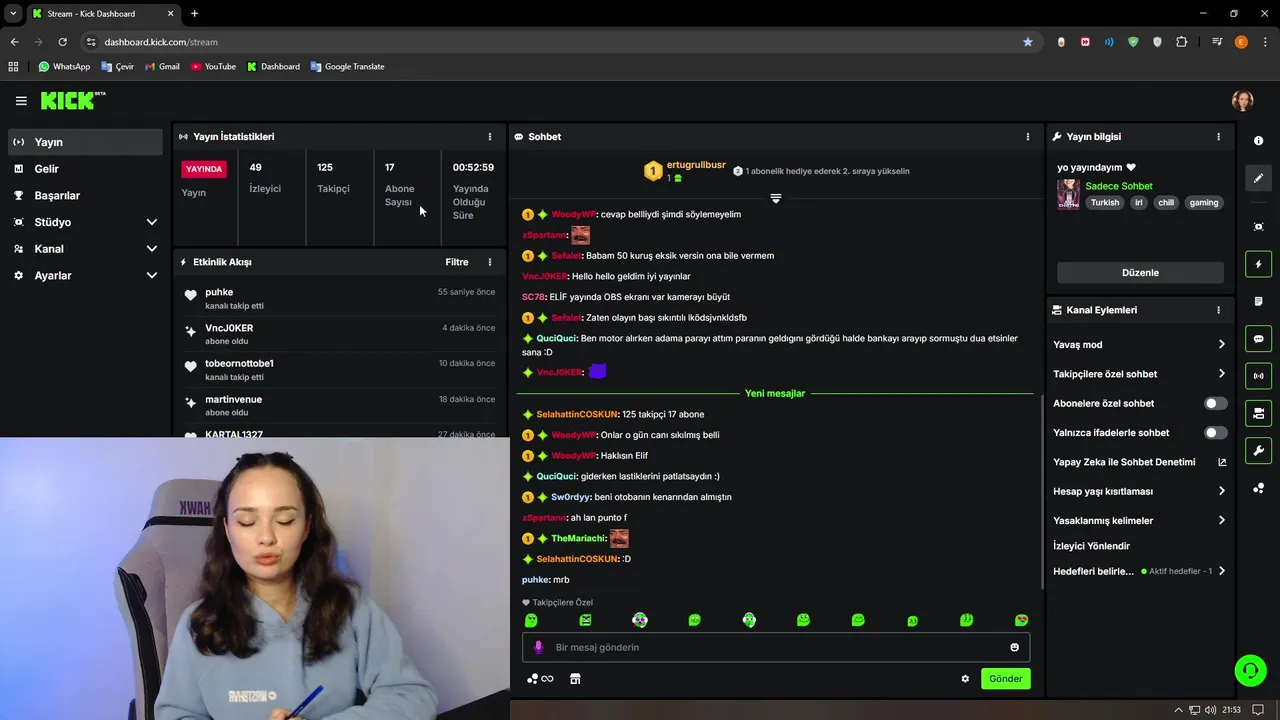Viewport: 1280px width, 720px height.
Task: Click the wrench tools icon in right rail
Action: (x=1259, y=450)
